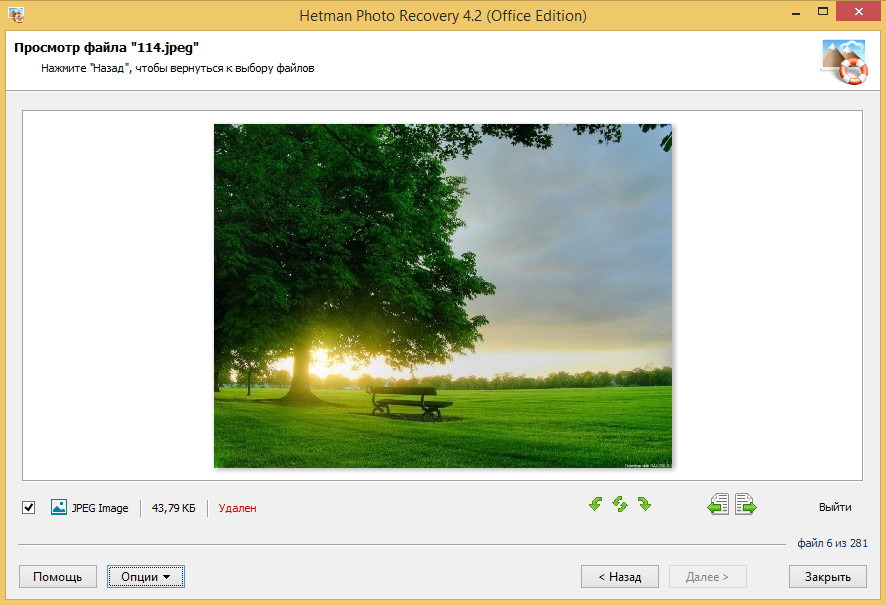Click the Закрыть button
Screen dimensions: 886x605
(x=828, y=576)
